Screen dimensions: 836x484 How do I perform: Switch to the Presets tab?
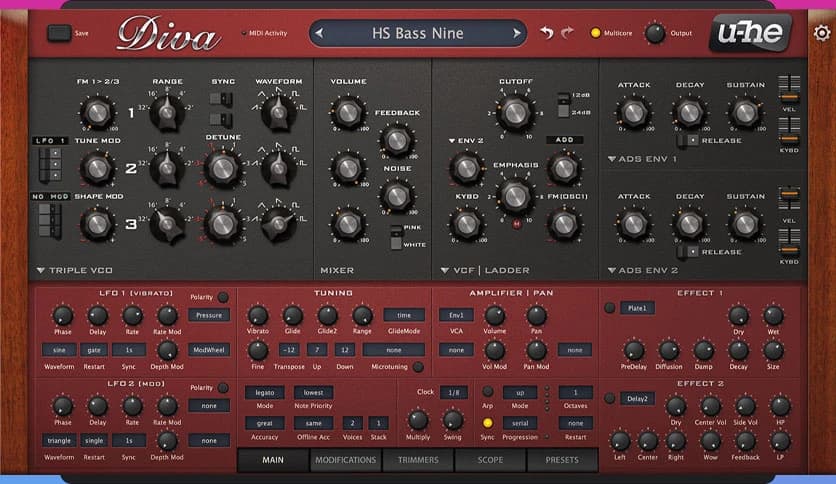[x=561, y=460]
